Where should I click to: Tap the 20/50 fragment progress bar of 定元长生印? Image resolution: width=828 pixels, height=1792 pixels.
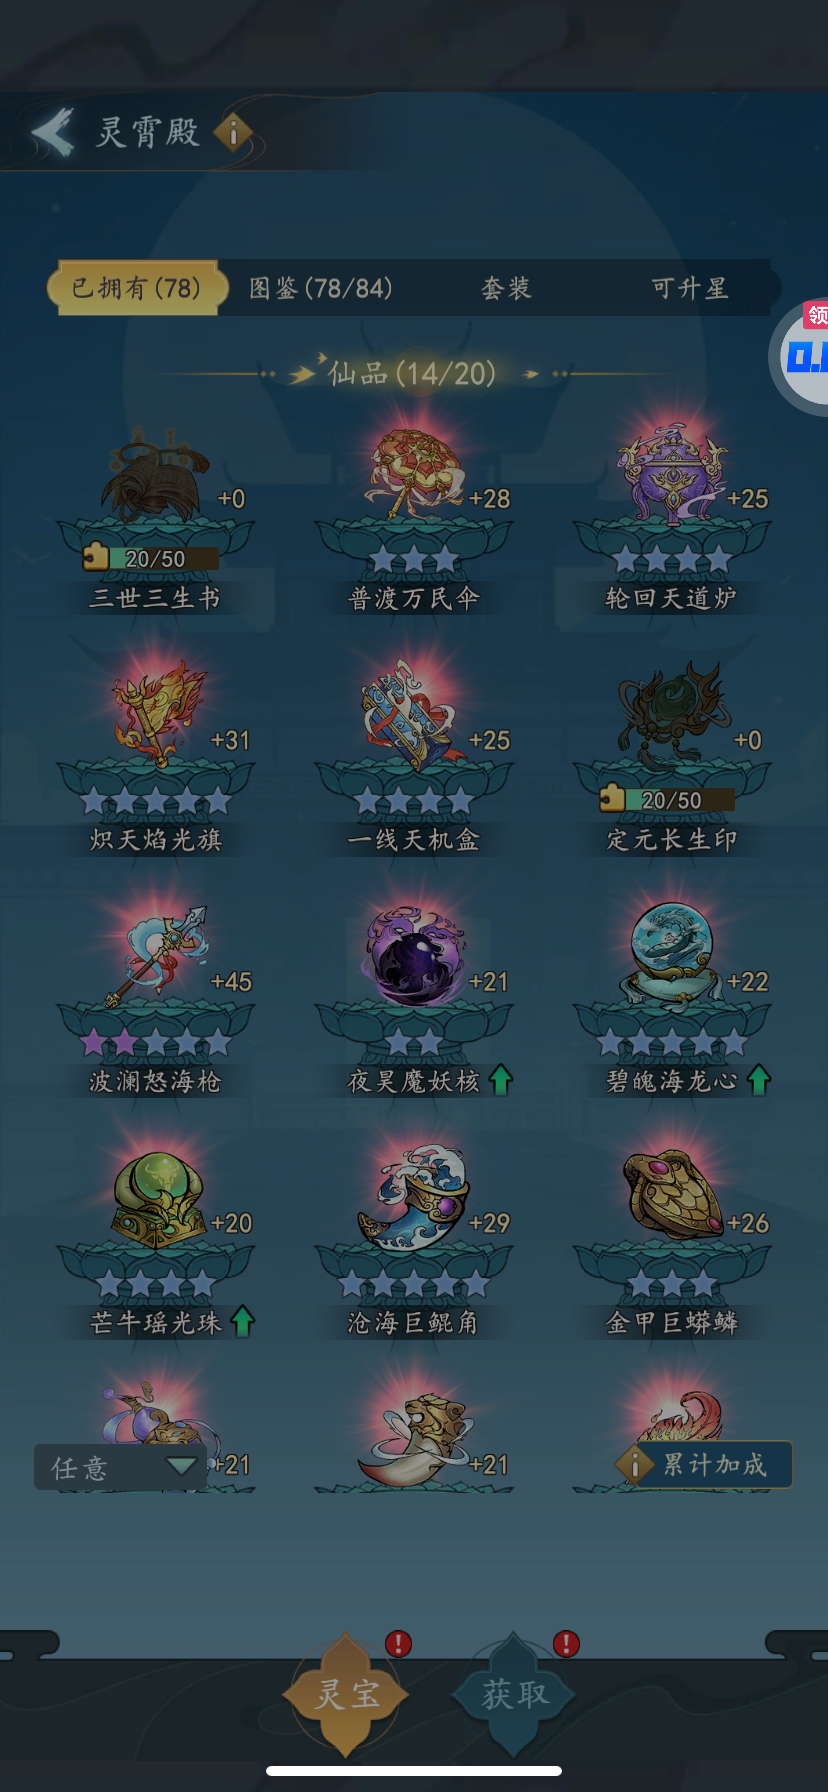pos(668,799)
